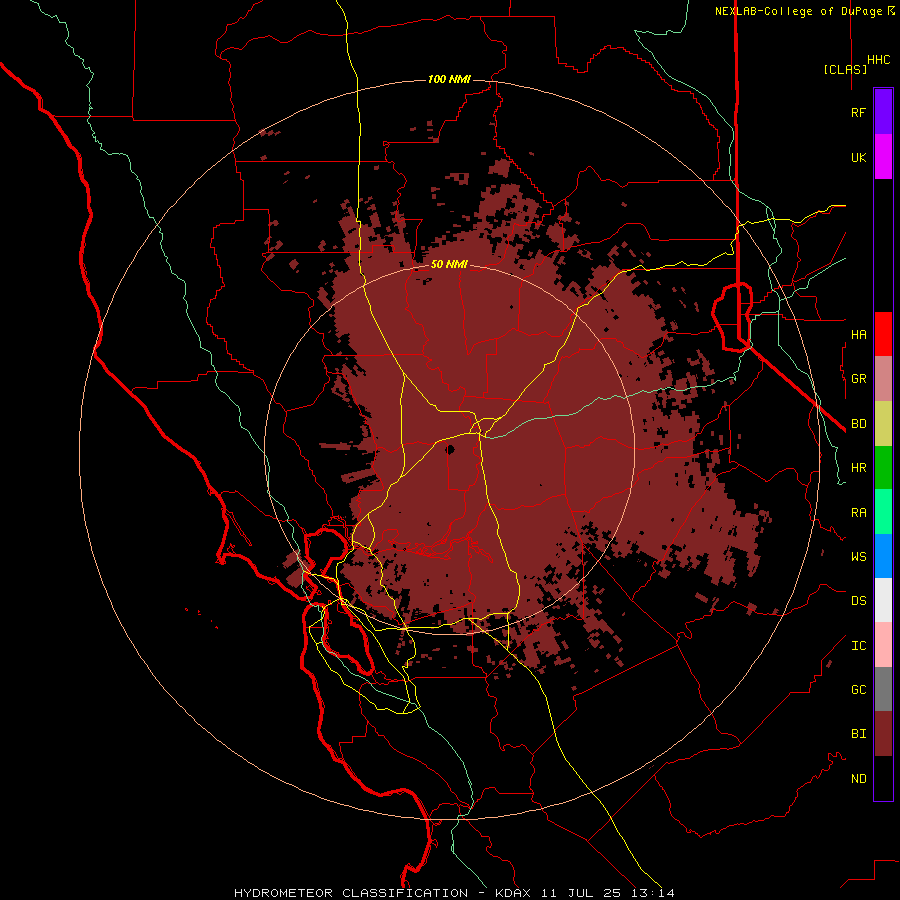The width and height of the screenshot is (900, 900).
Task: Click the HR legend label
Action: (858, 468)
